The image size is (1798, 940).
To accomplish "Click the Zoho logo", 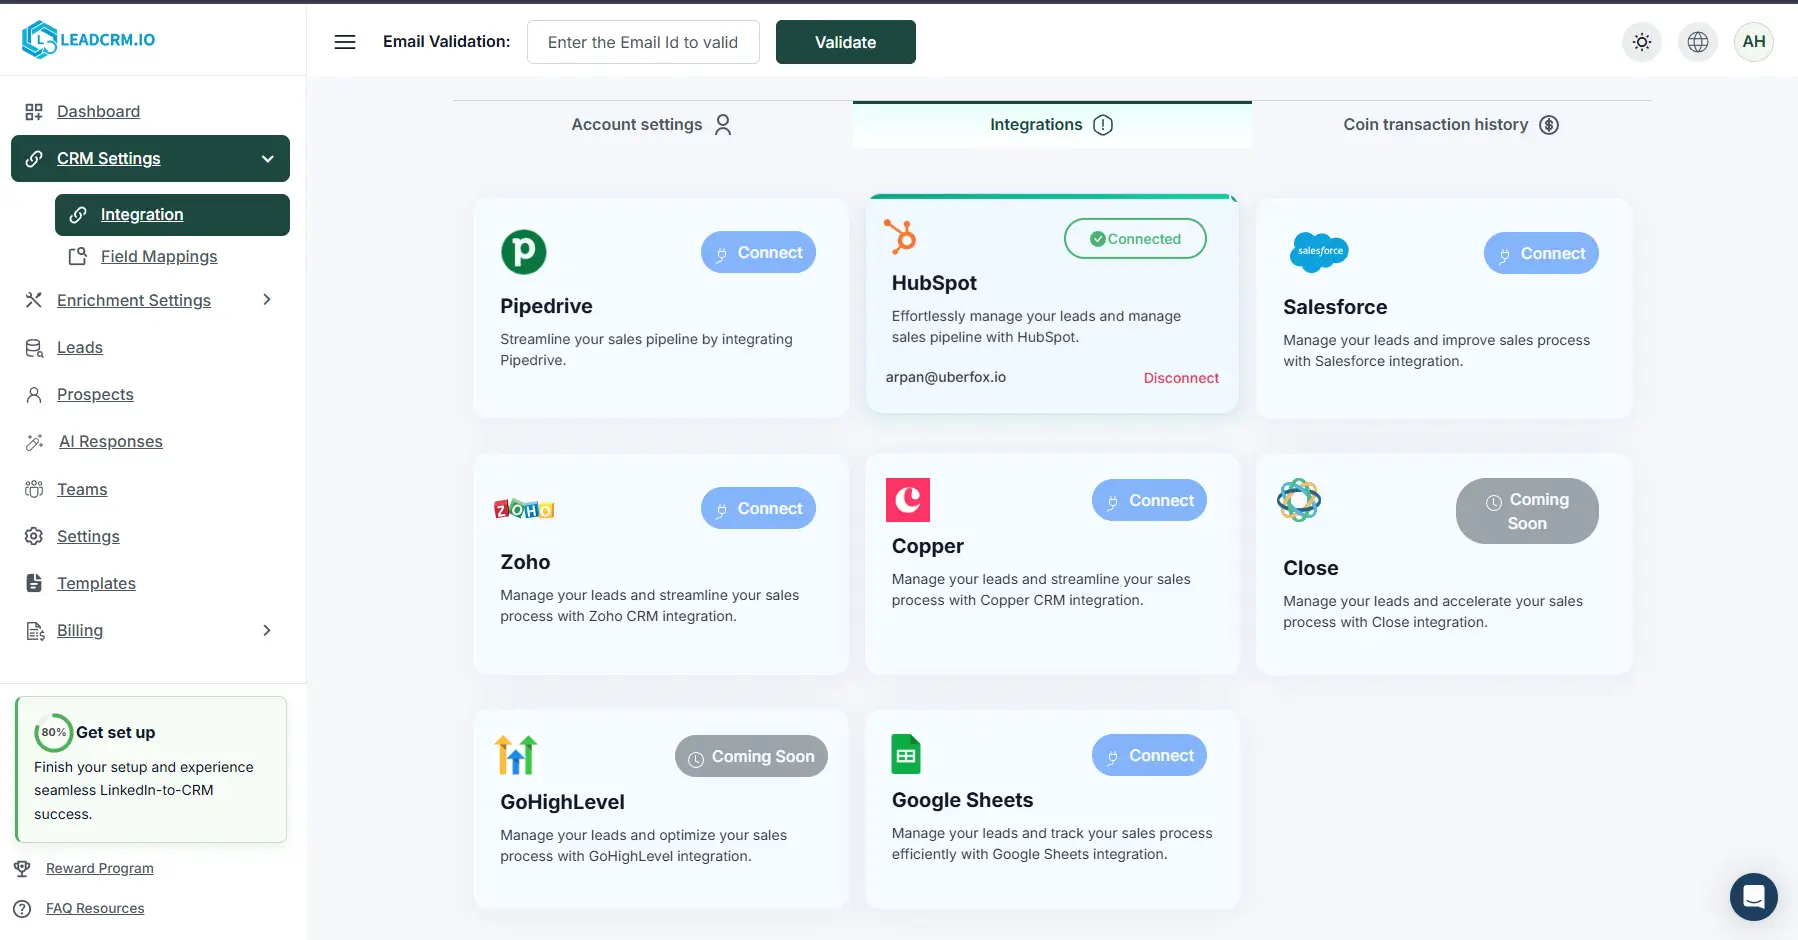I will (x=524, y=509).
